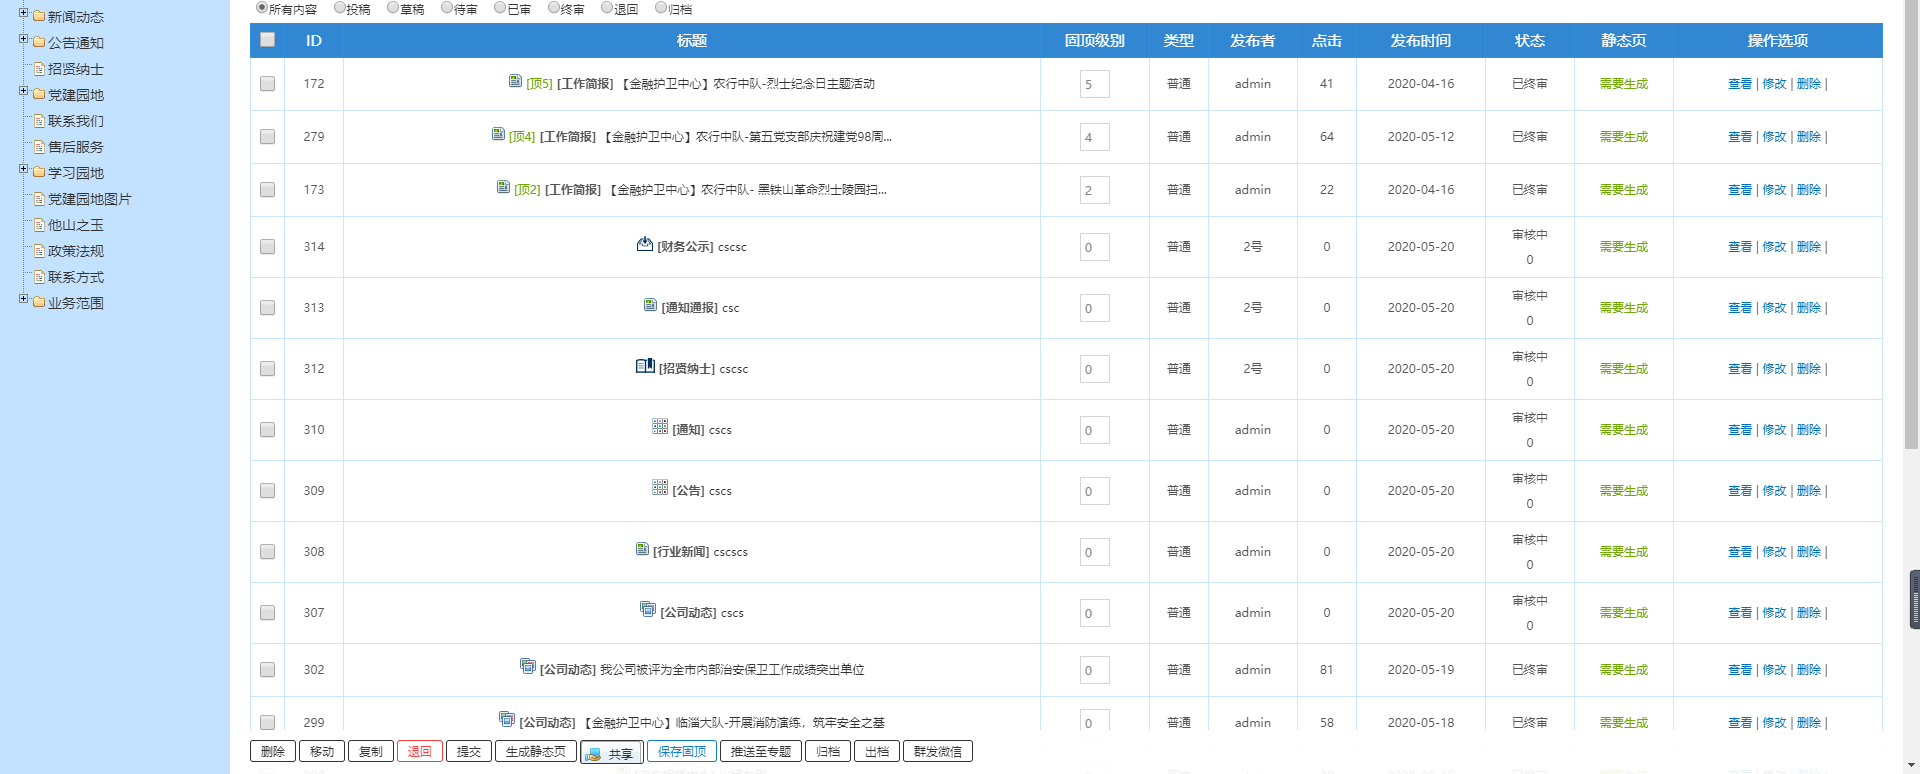The height and width of the screenshot is (774, 1920).
Task: Click the article icon in row ID 172
Action: [x=515, y=81]
